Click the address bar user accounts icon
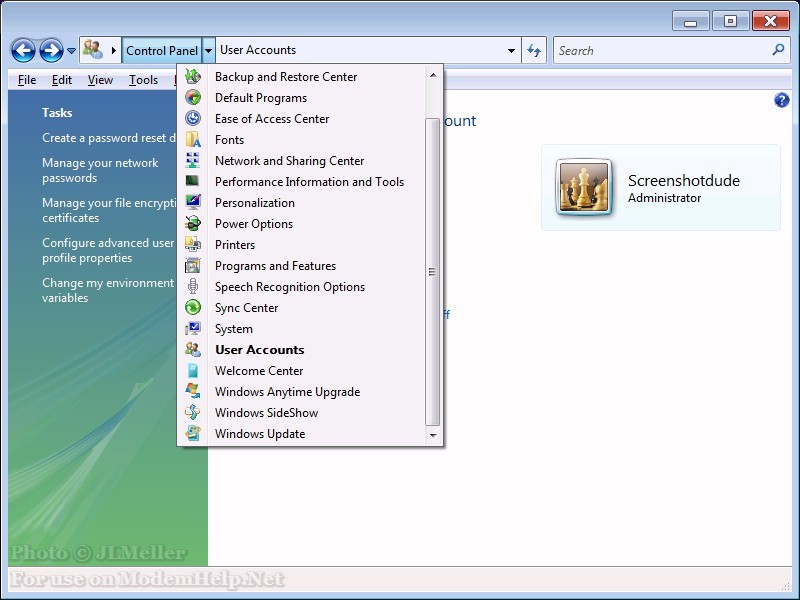The image size is (800, 600). coord(93,49)
